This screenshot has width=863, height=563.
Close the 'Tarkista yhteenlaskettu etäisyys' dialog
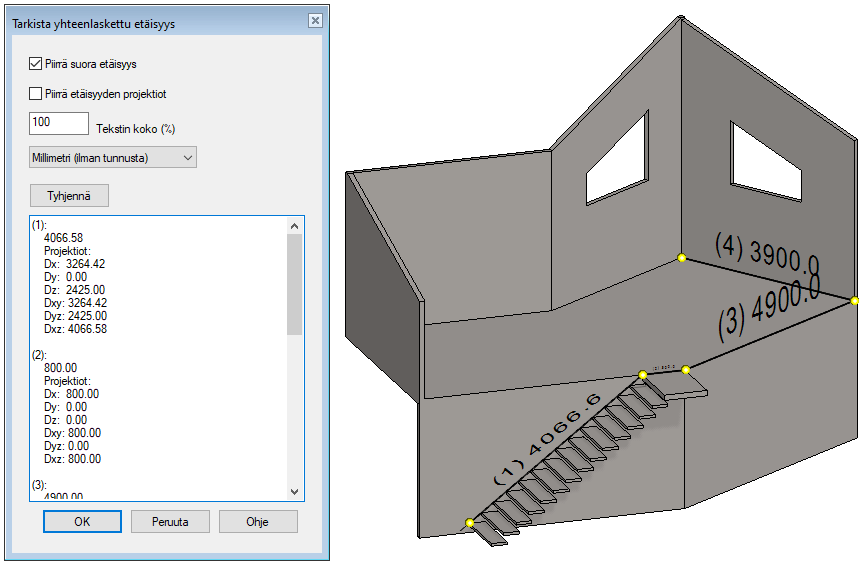314,21
